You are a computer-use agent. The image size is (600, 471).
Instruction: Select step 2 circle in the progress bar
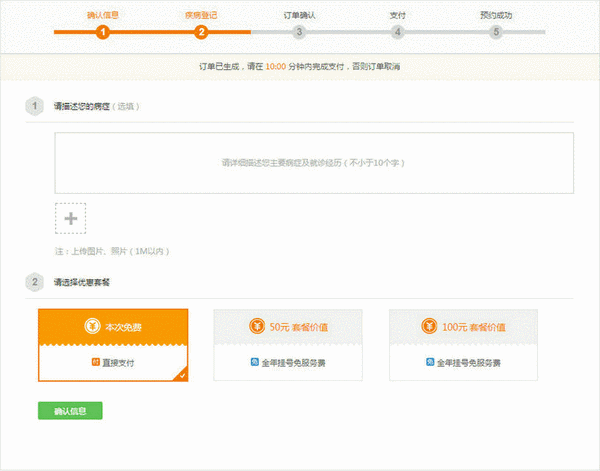pyautogui.click(x=201, y=32)
